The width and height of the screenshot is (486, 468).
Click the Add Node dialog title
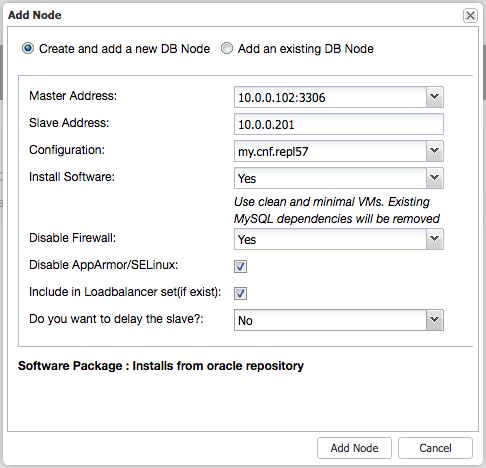click(35, 15)
